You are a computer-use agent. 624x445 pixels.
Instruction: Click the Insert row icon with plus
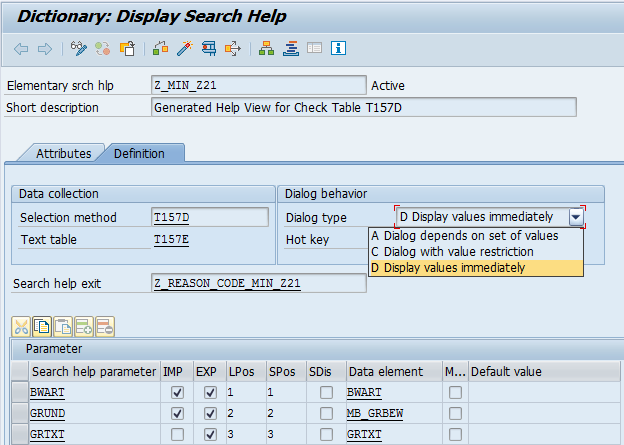(84, 327)
